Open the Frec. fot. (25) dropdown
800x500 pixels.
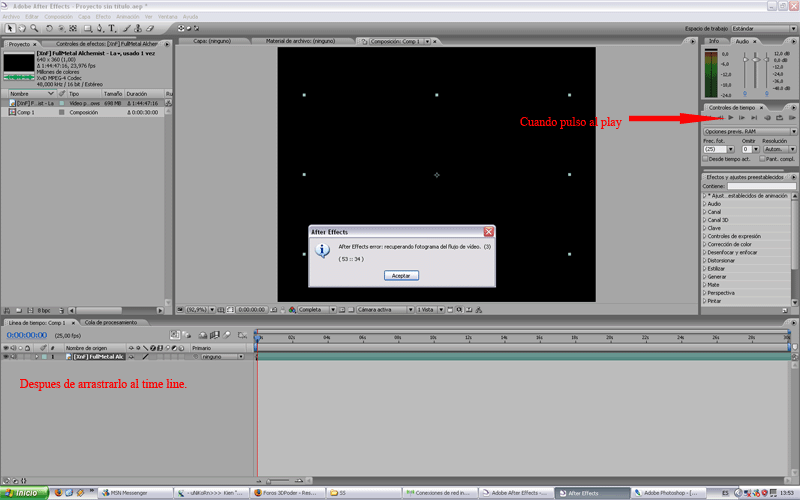[718, 149]
